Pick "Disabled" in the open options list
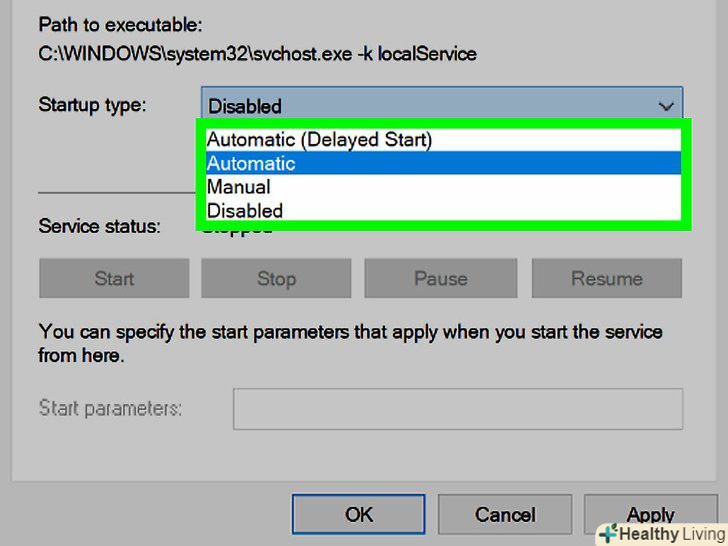 tap(245, 210)
